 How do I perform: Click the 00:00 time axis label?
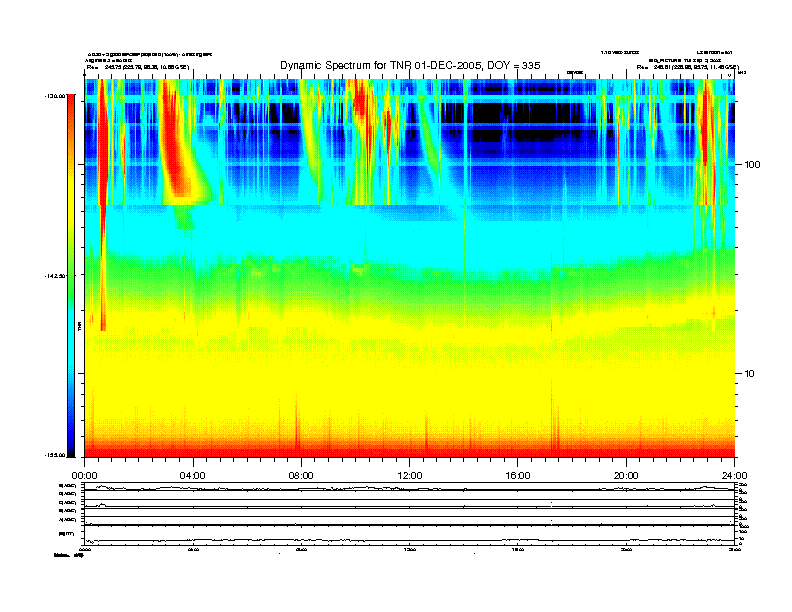(84, 475)
